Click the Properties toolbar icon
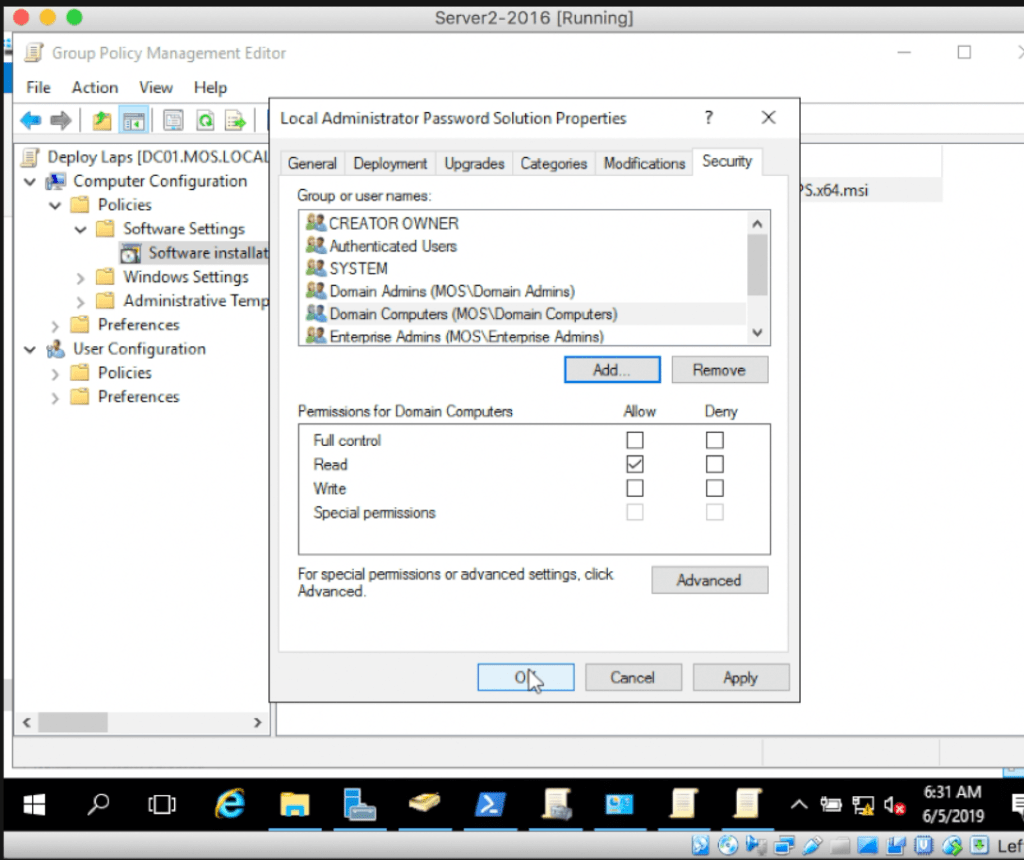1024x860 pixels. (x=170, y=120)
